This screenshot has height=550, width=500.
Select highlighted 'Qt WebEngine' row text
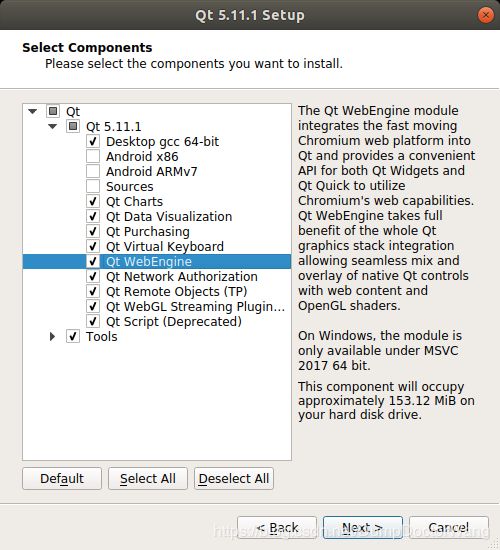click(149, 262)
